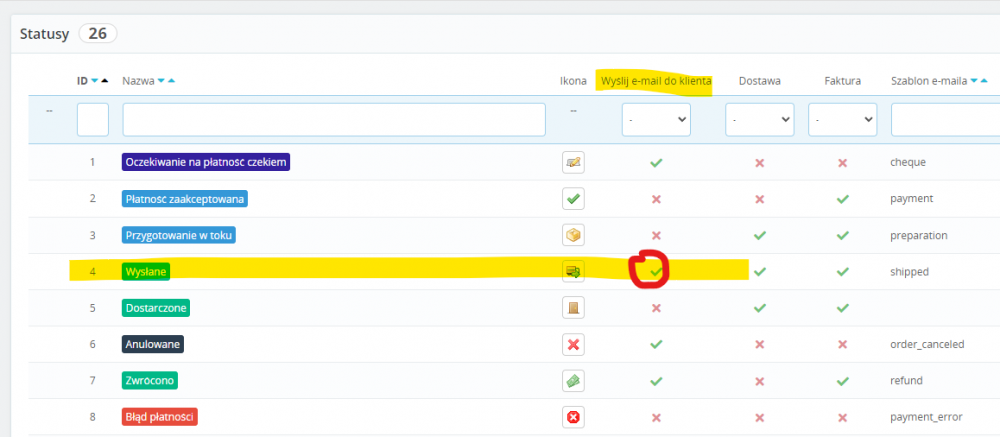Toggle Faktura for Oczekiwanie na płatność czekiem

(842, 163)
